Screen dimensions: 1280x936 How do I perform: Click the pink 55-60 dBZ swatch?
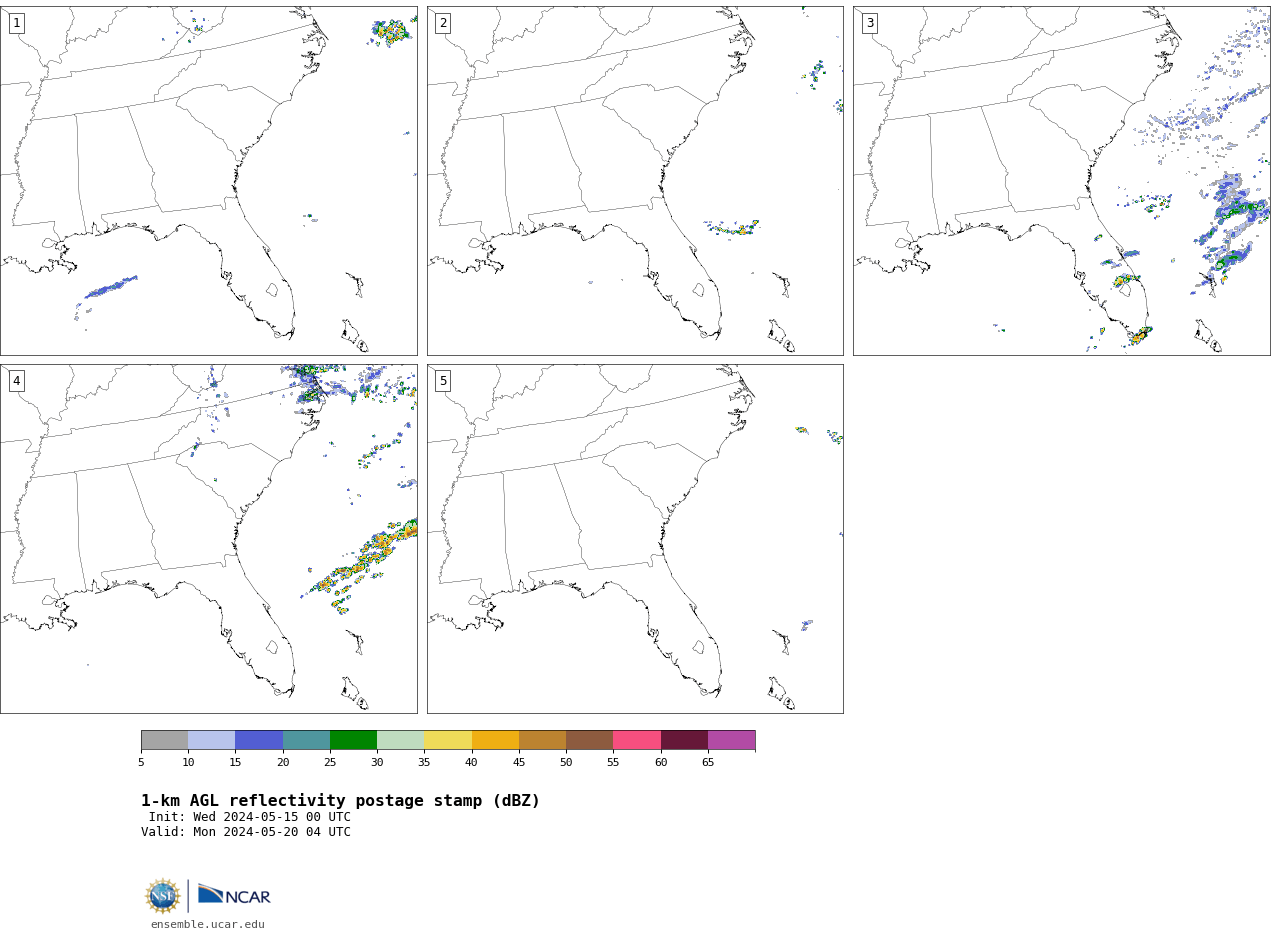point(637,740)
